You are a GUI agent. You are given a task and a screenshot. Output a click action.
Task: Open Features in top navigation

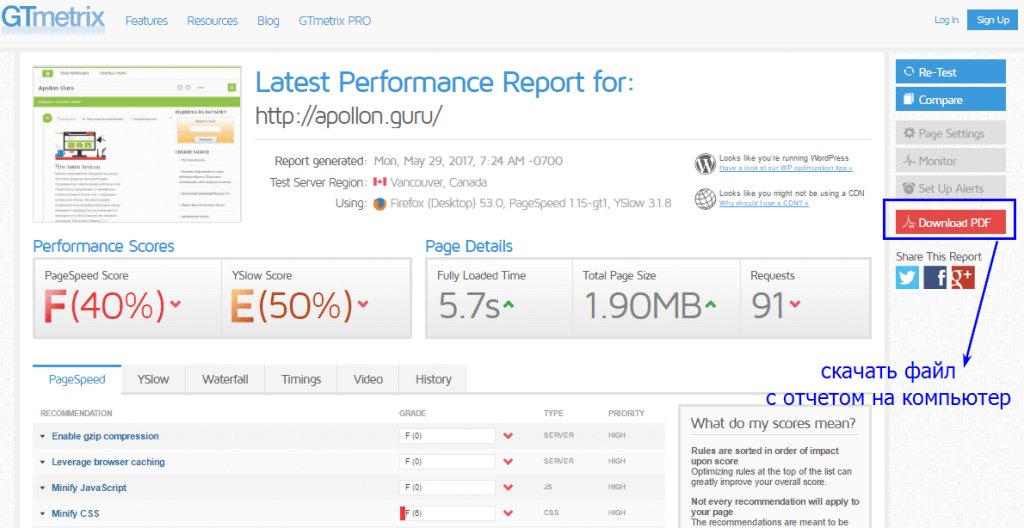146,21
